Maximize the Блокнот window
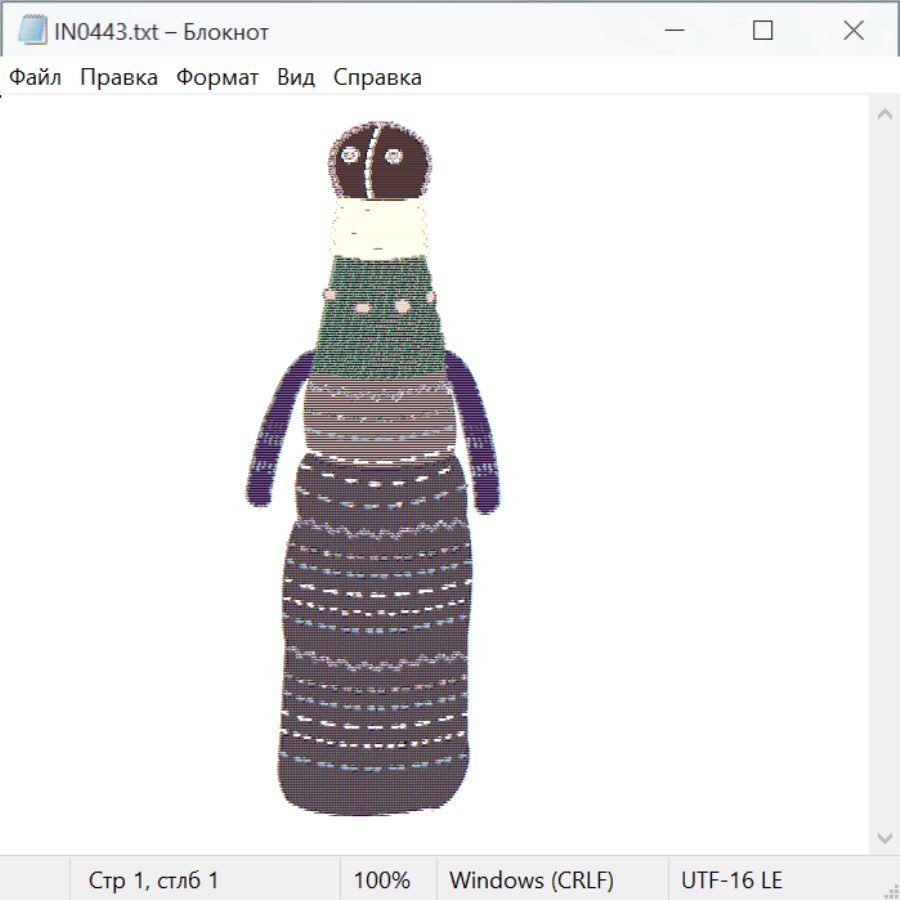 coord(763,31)
